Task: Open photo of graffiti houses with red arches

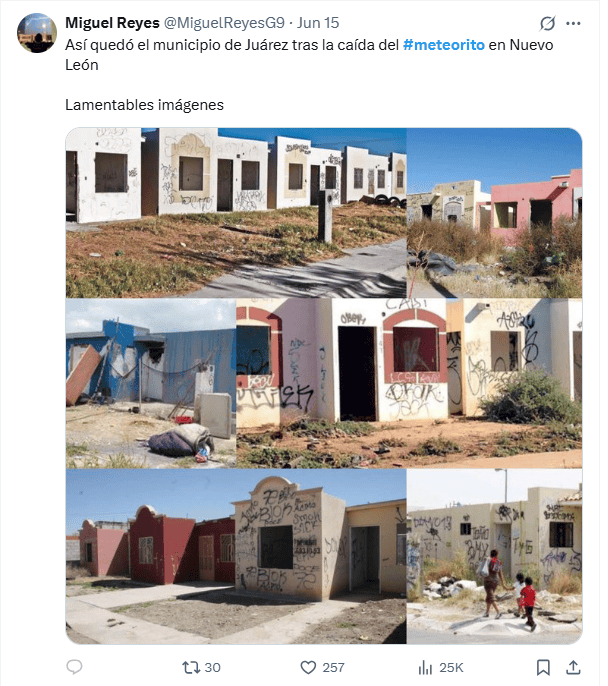Action: pyautogui.click(x=409, y=383)
